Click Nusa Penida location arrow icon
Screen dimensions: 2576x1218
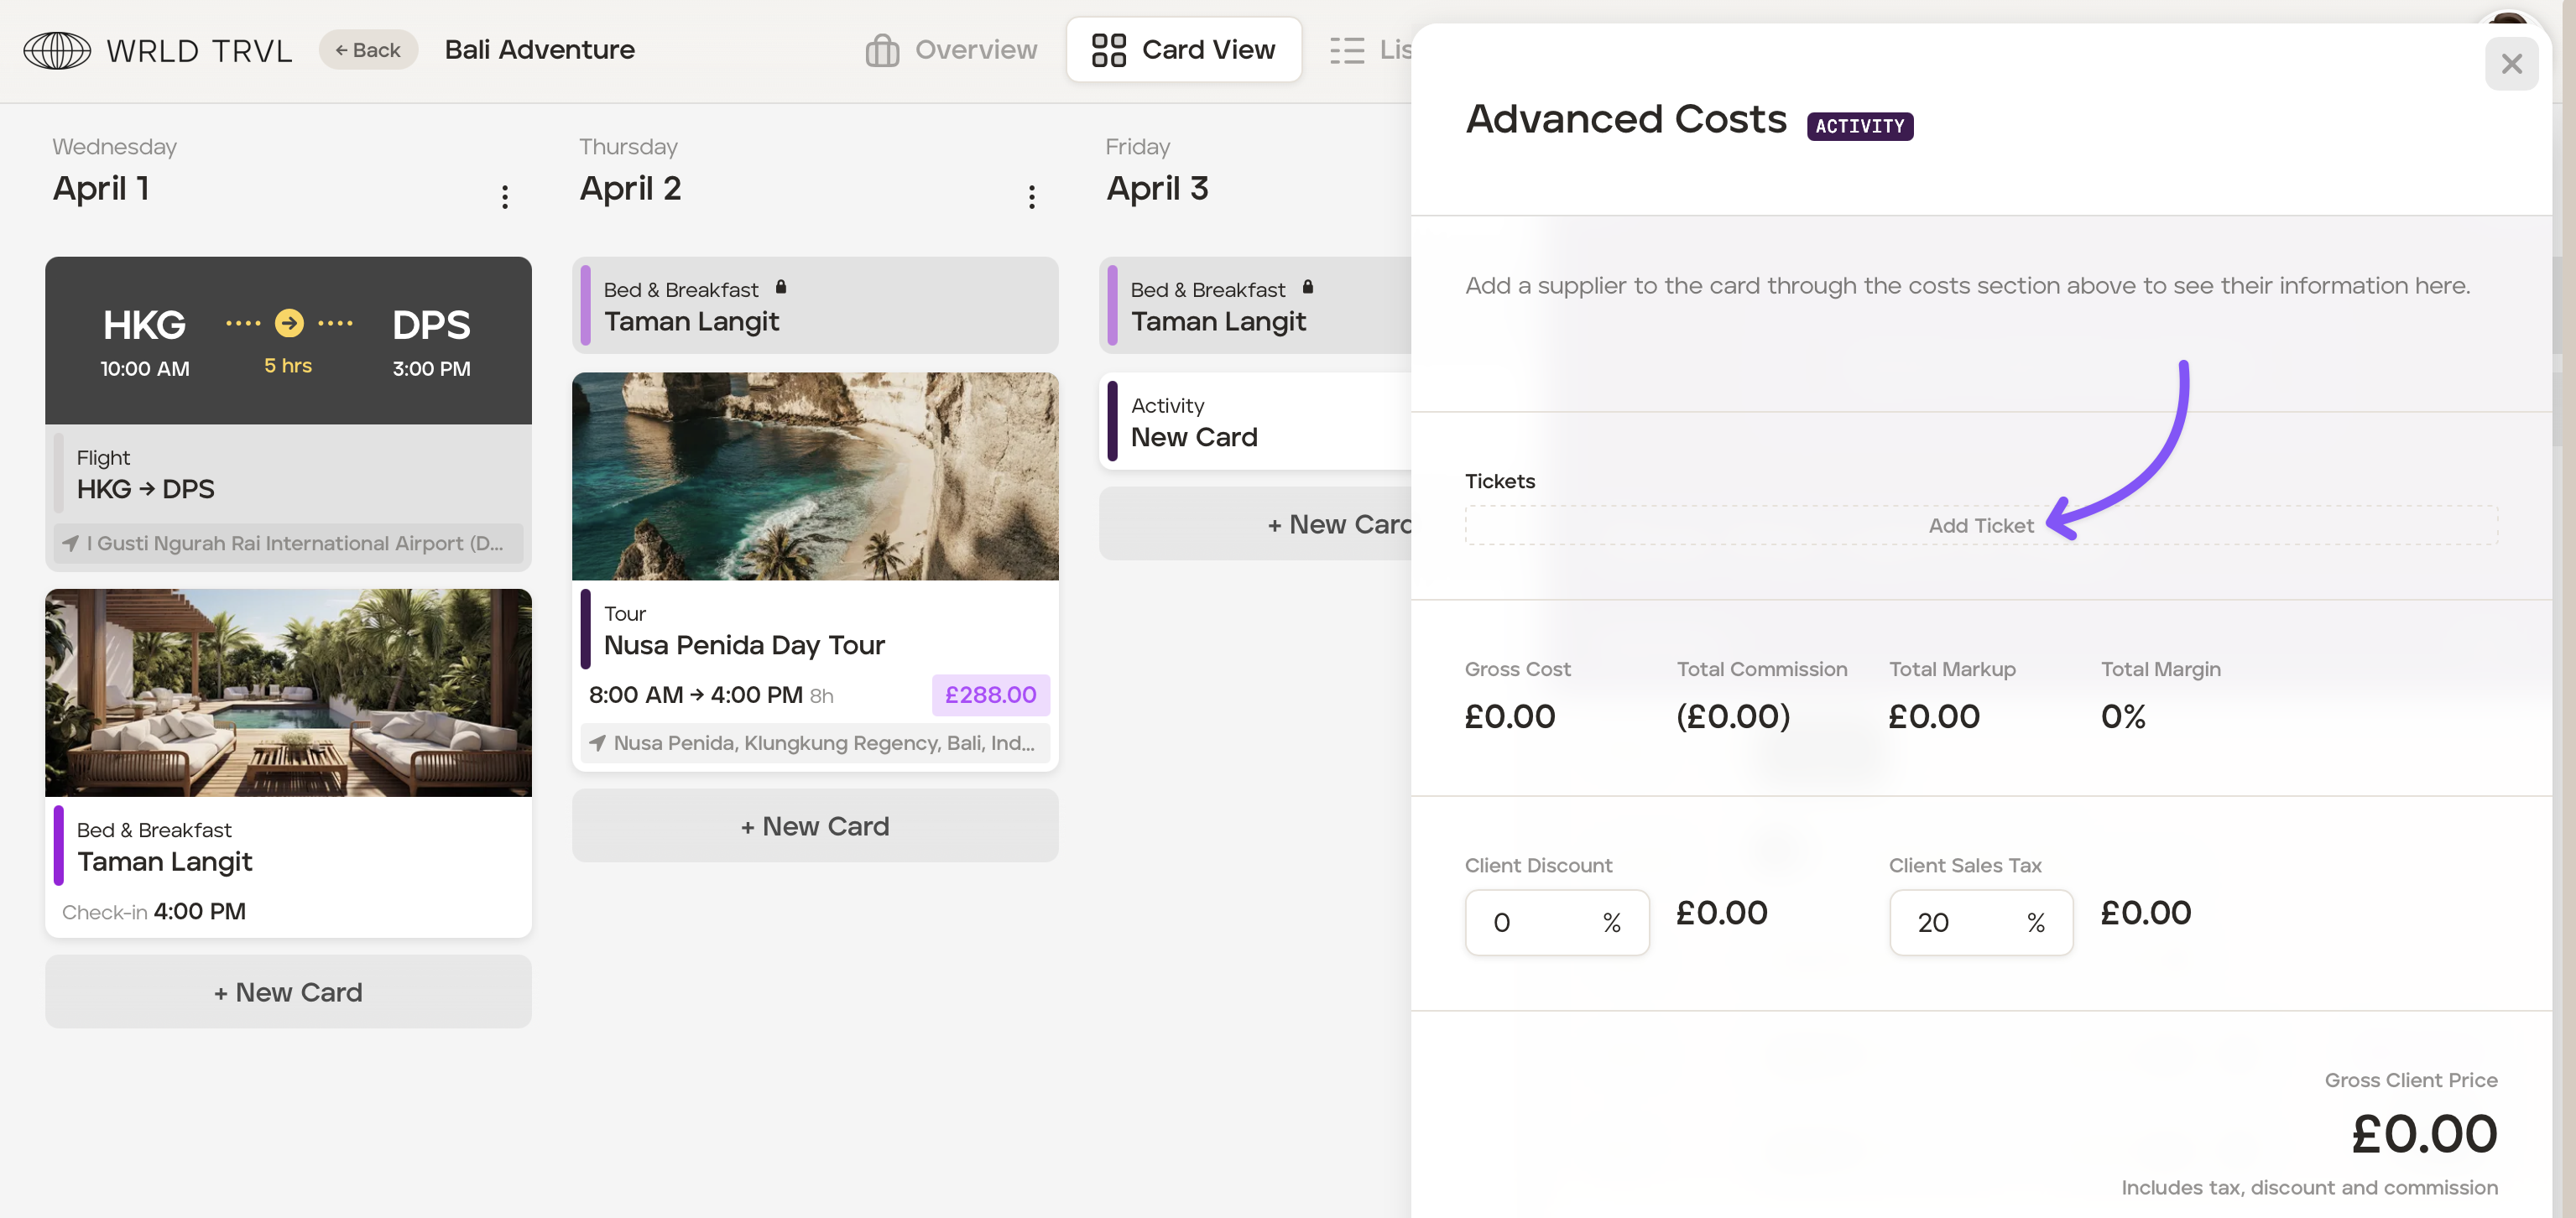[x=597, y=743]
